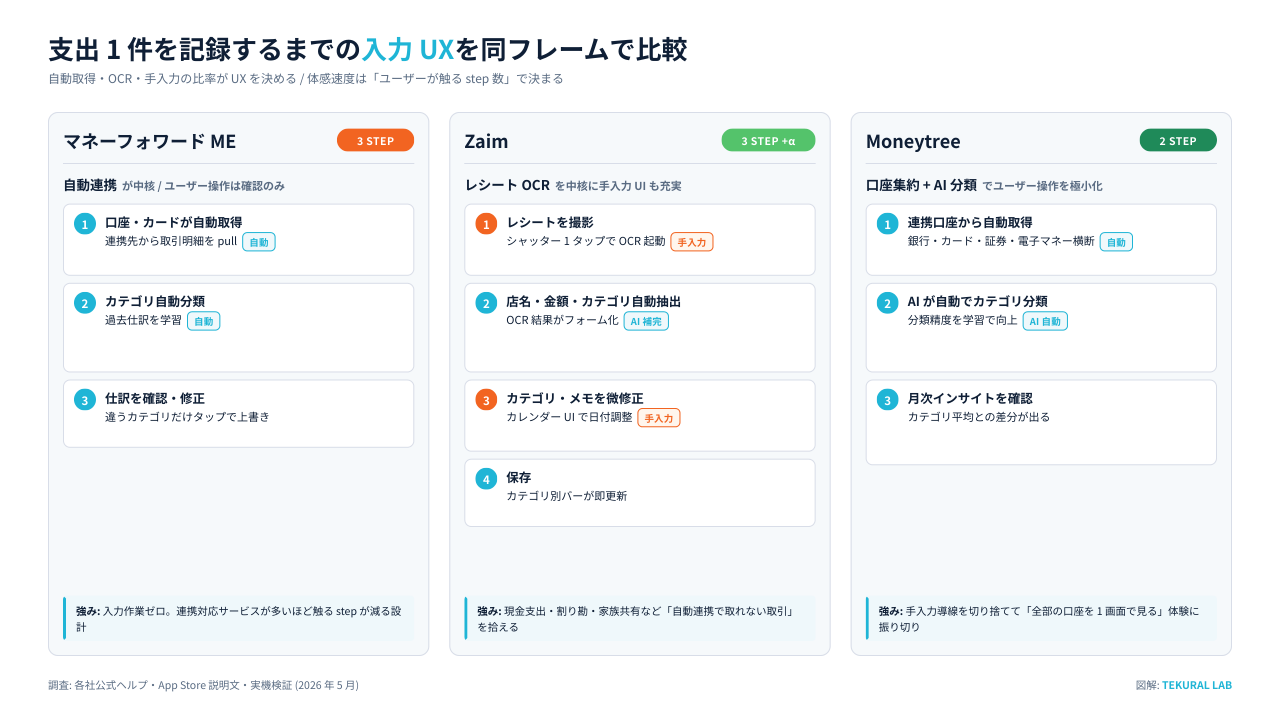Select the Moneytree card heading
This screenshot has width=1280, height=720.
pos(913,141)
